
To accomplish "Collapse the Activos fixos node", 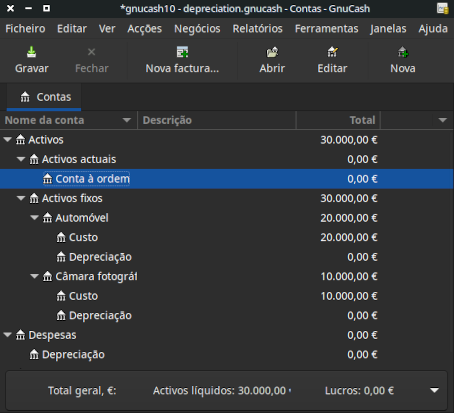I will tap(21, 198).
